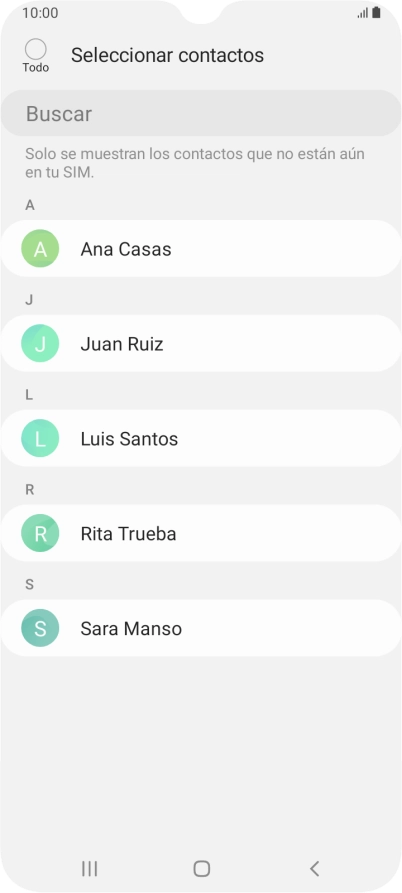Viewport: 402px width, 893px height.
Task: Tap Ana Casas green avatar icon
Action: point(40,249)
